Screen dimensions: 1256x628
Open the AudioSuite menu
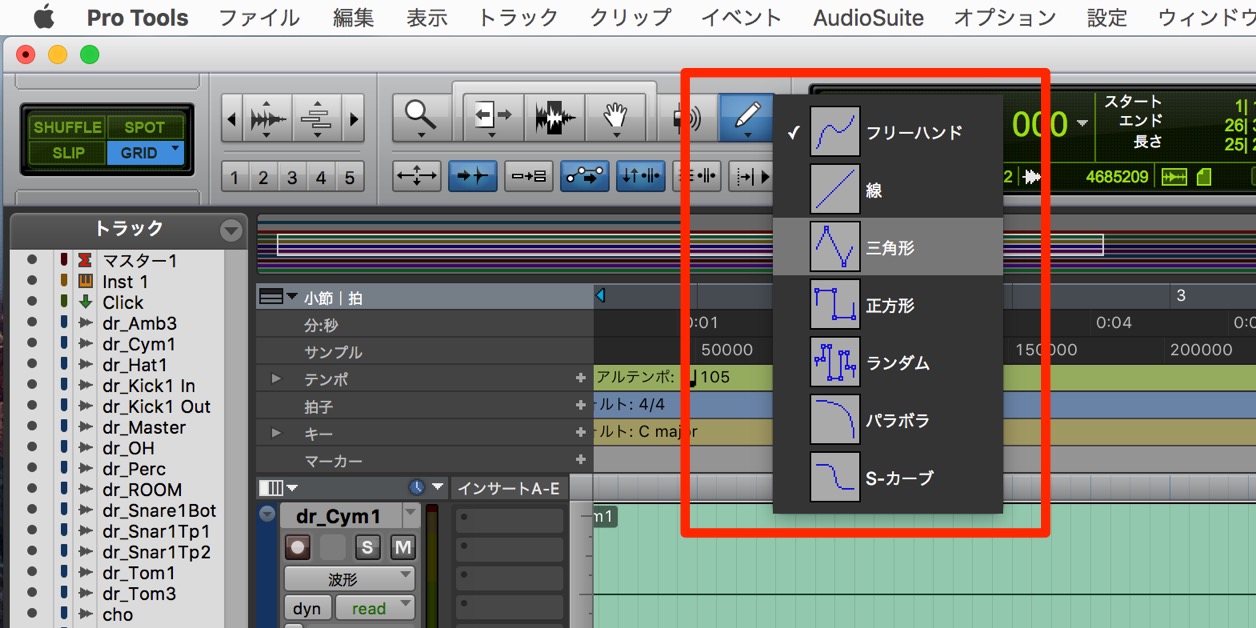869,17
